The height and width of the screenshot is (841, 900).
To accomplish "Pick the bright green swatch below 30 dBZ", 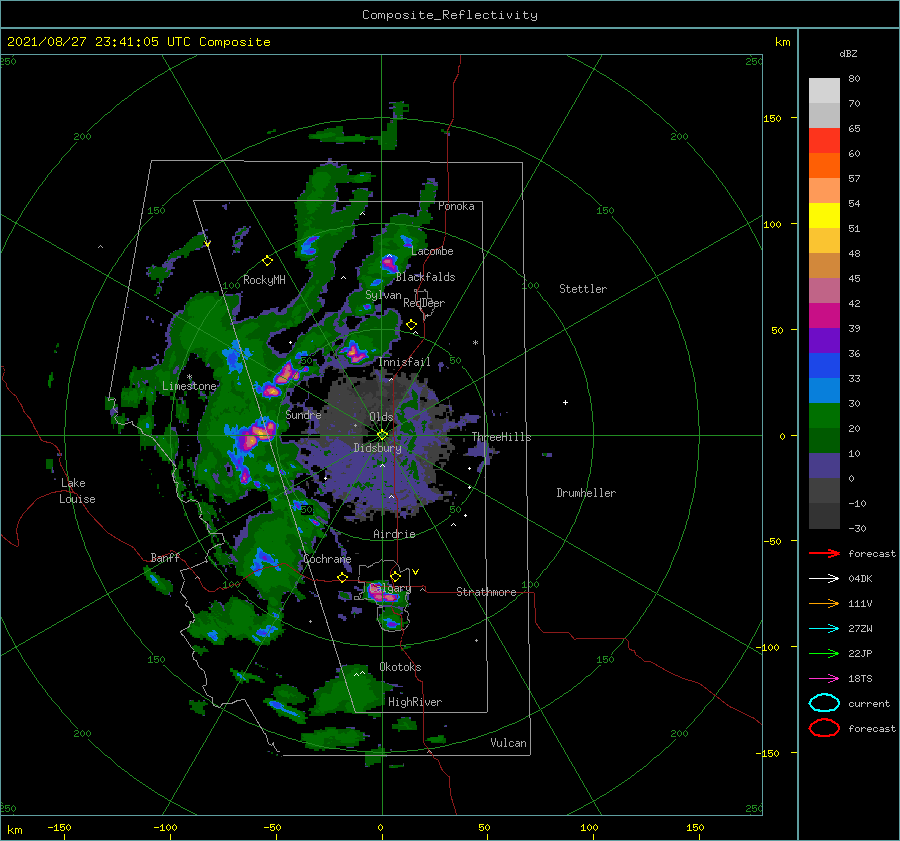I will 824,415.
